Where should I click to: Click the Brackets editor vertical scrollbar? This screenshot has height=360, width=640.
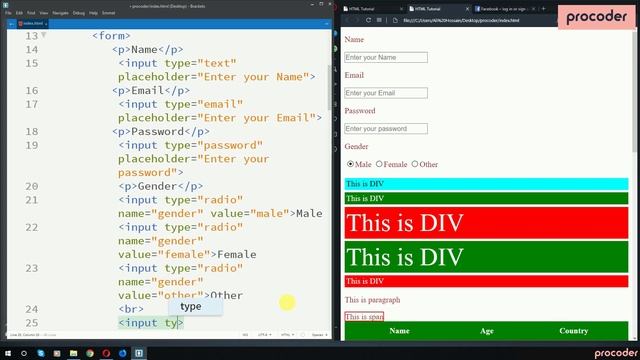pyautogui.click(x=330, y=88)
